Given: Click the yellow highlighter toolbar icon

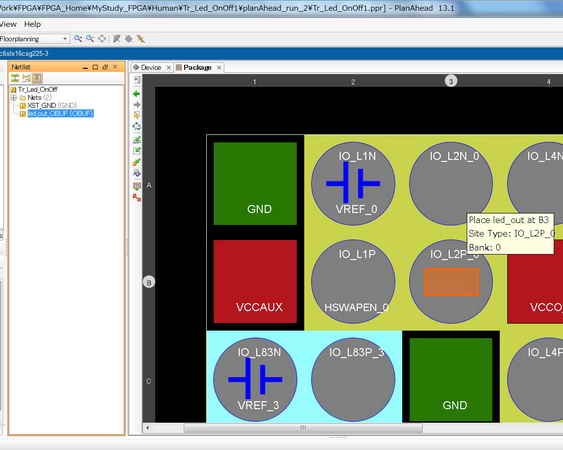Looking at the screenshot, I should 140,38.
